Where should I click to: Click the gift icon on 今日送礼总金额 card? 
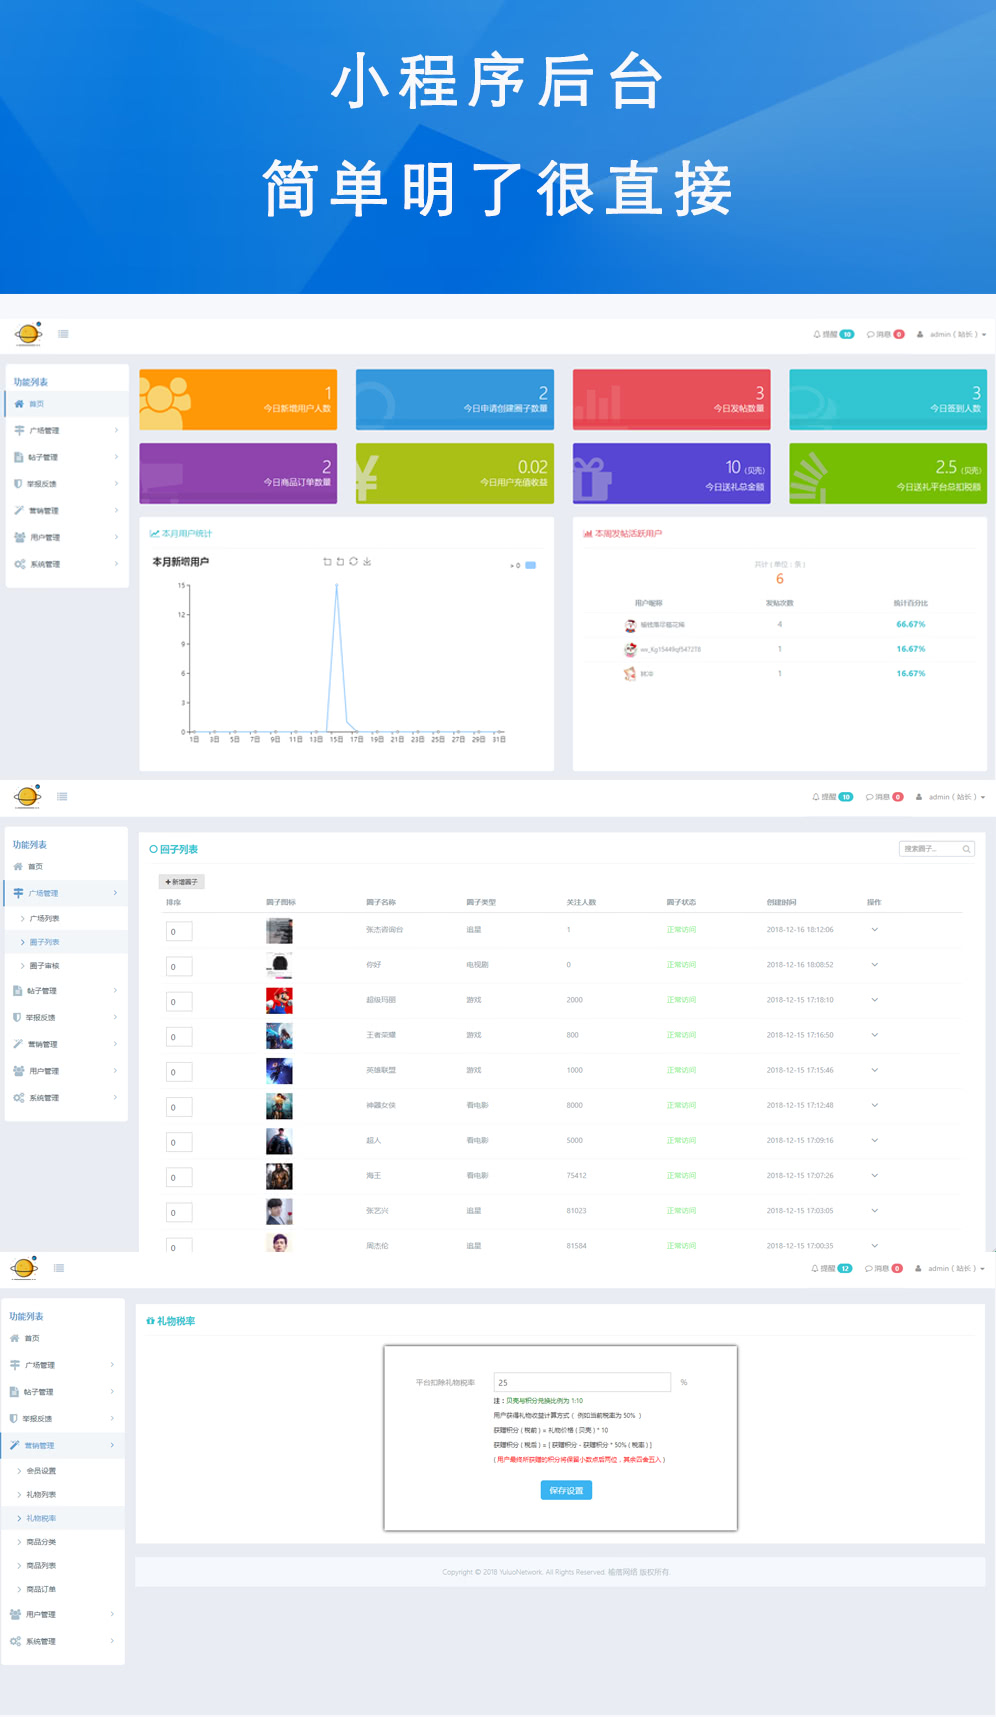click(x=592, y=478)
